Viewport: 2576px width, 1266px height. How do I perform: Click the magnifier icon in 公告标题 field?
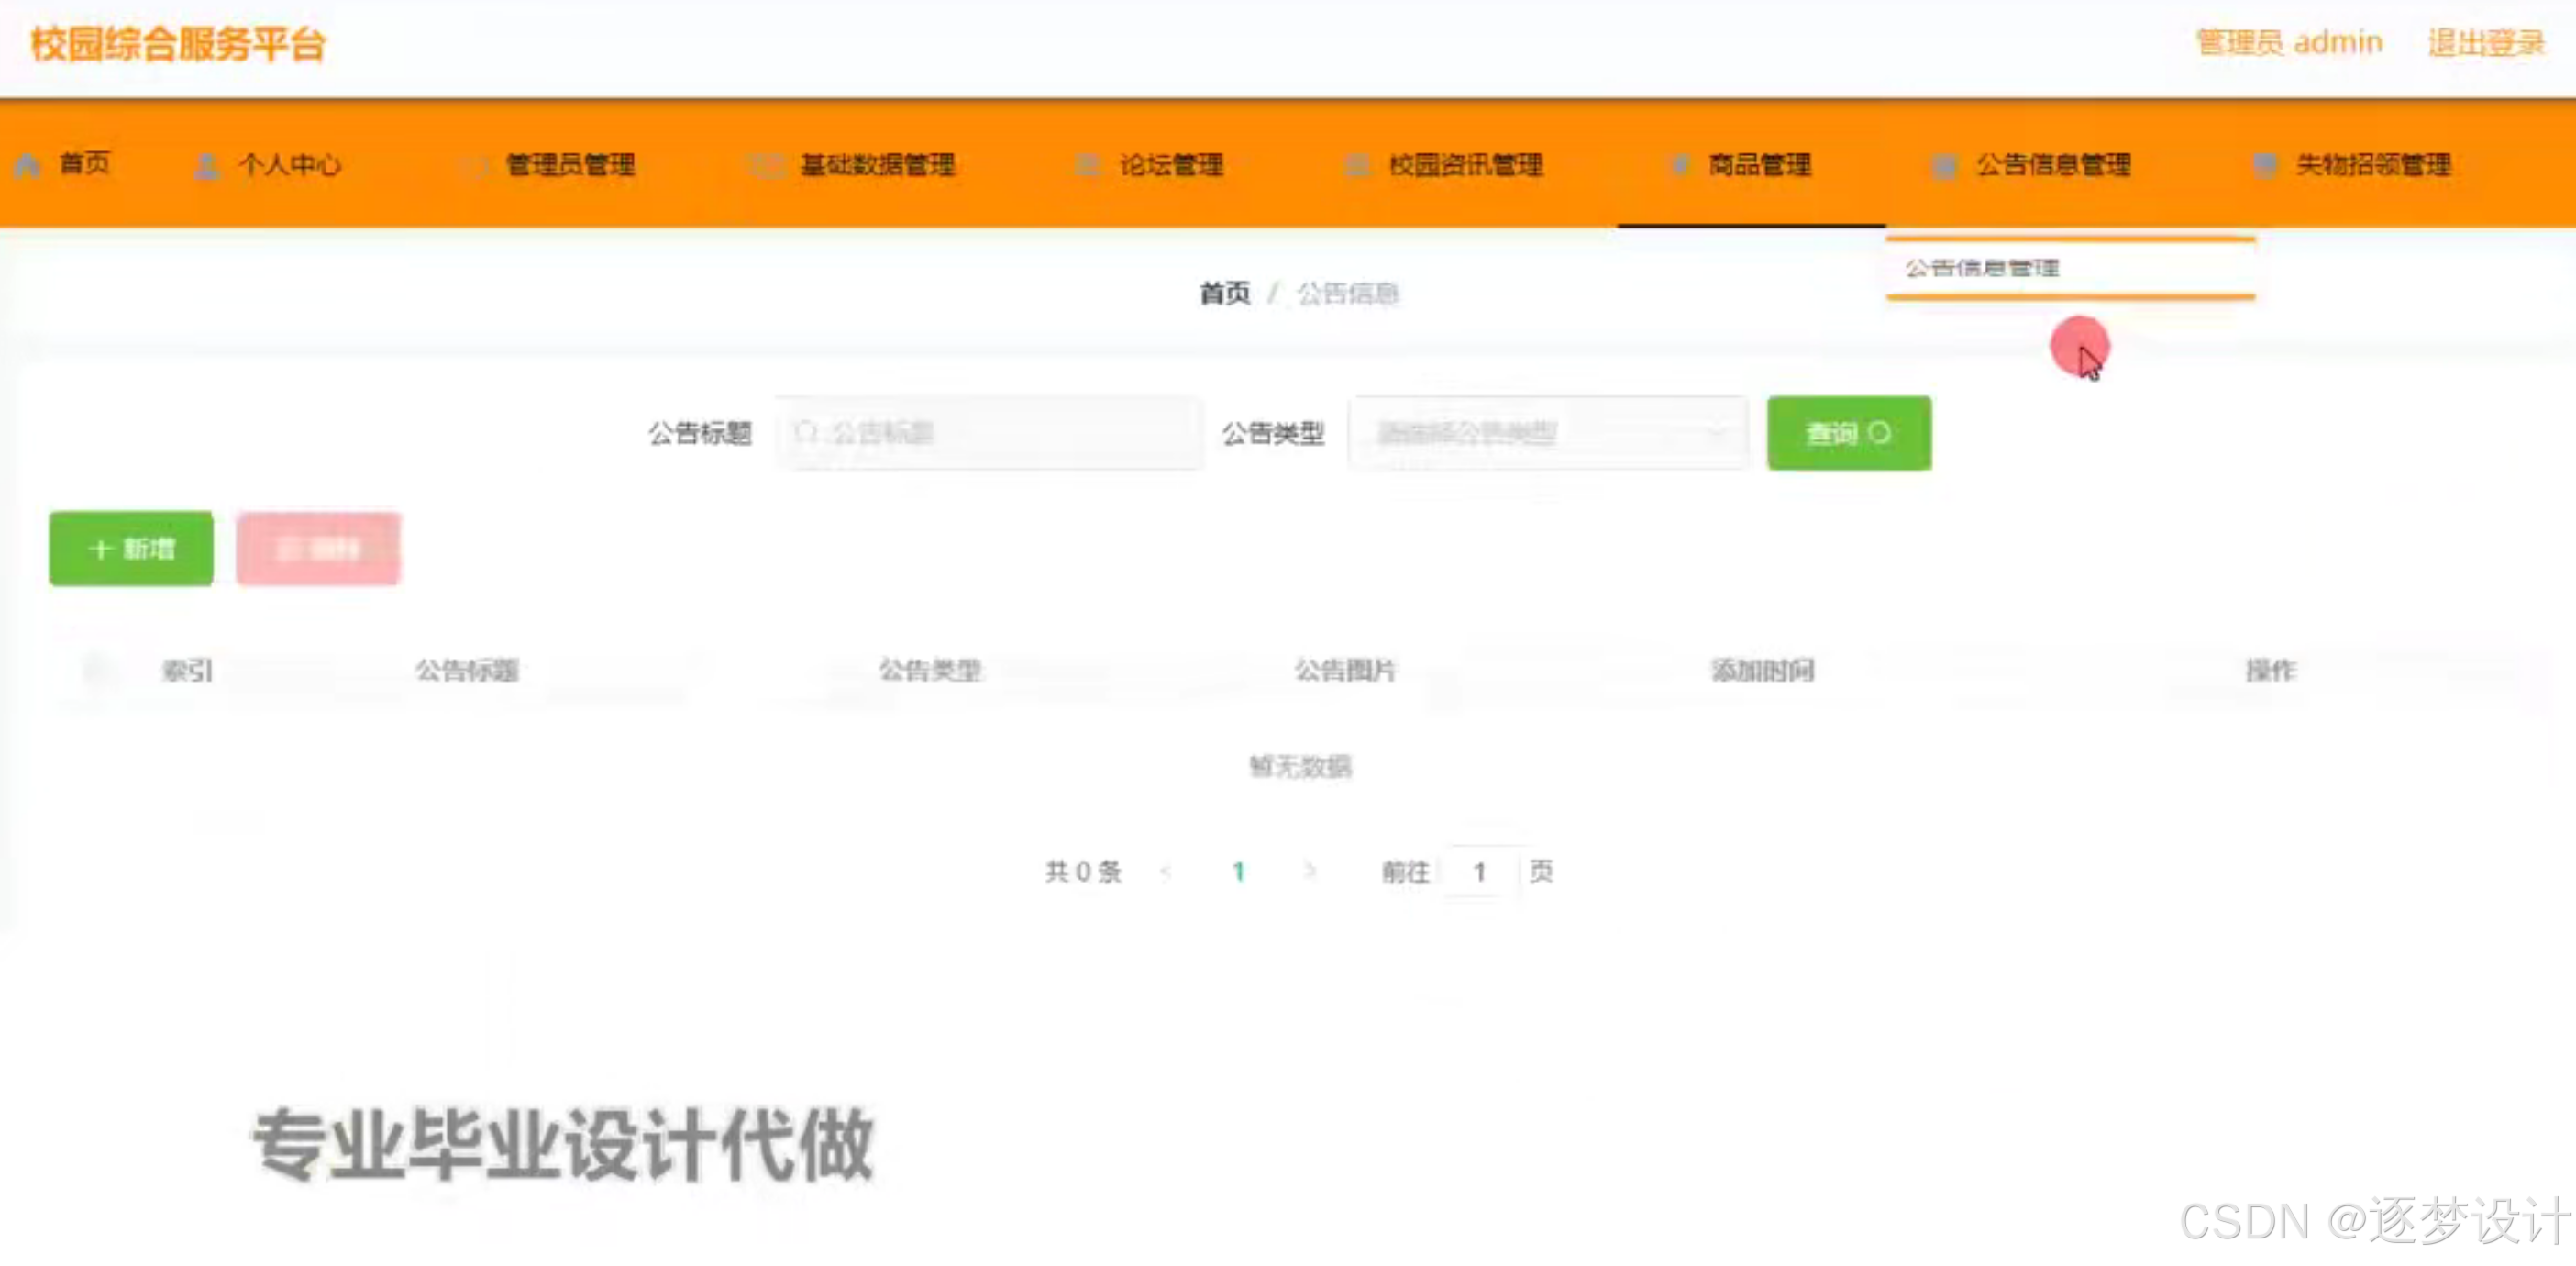click(x=808, y=432)
